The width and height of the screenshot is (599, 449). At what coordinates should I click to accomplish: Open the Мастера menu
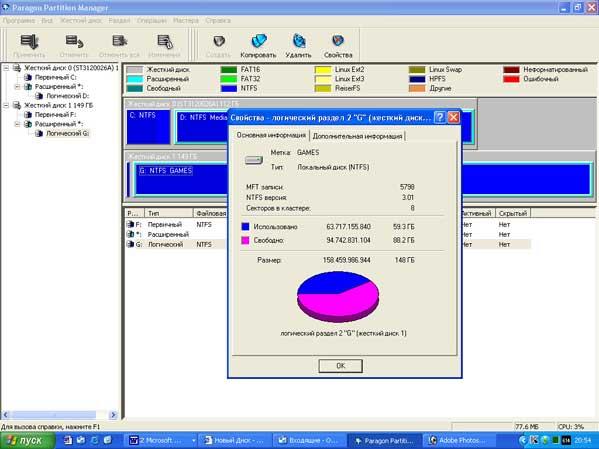click(186, 21)
